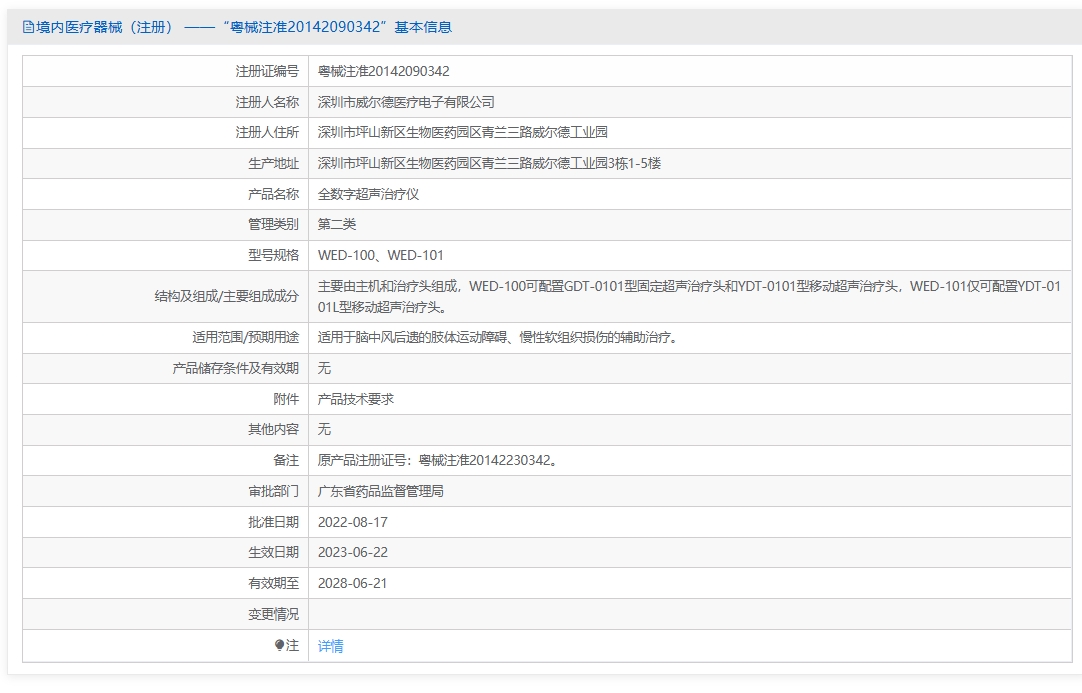The width and height of the screenshot is (1082, 693).
Task: Select management class value 第二类
Action: 337,224
